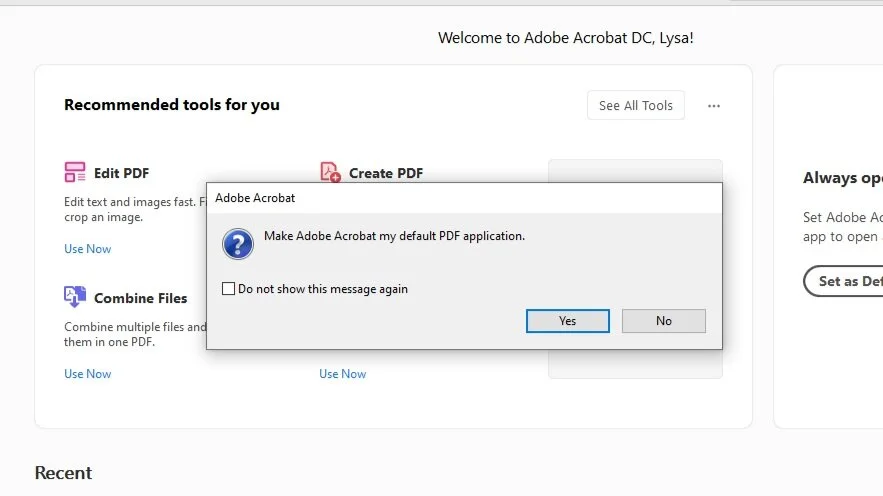Click Use Now under Edit PDF
Viewport: 883px width, 496px height.
[x=88, y=249]
